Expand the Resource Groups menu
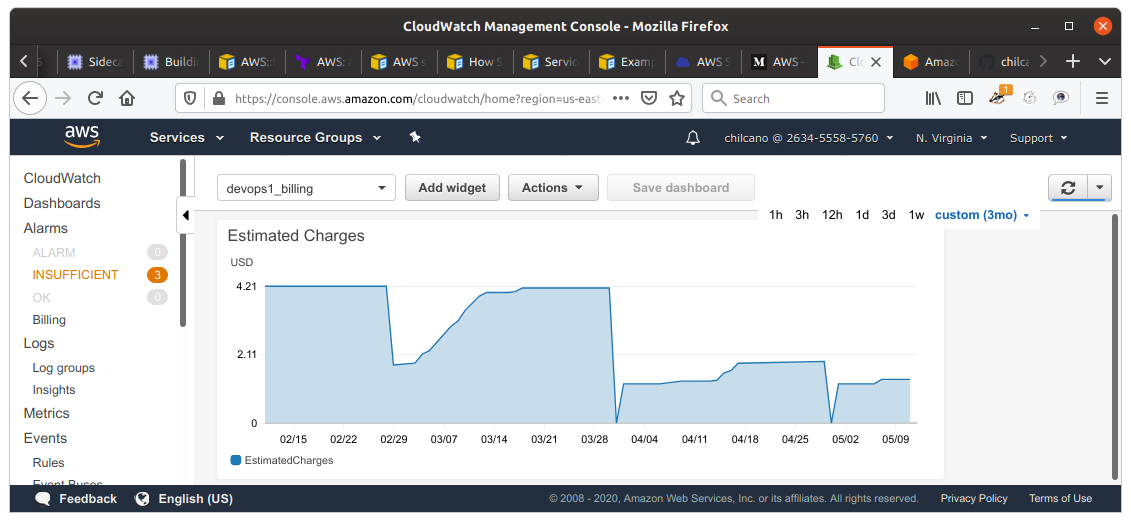The width and height of the screenshot is (1131, 522). pyautogui.click(x=315, y=138)
